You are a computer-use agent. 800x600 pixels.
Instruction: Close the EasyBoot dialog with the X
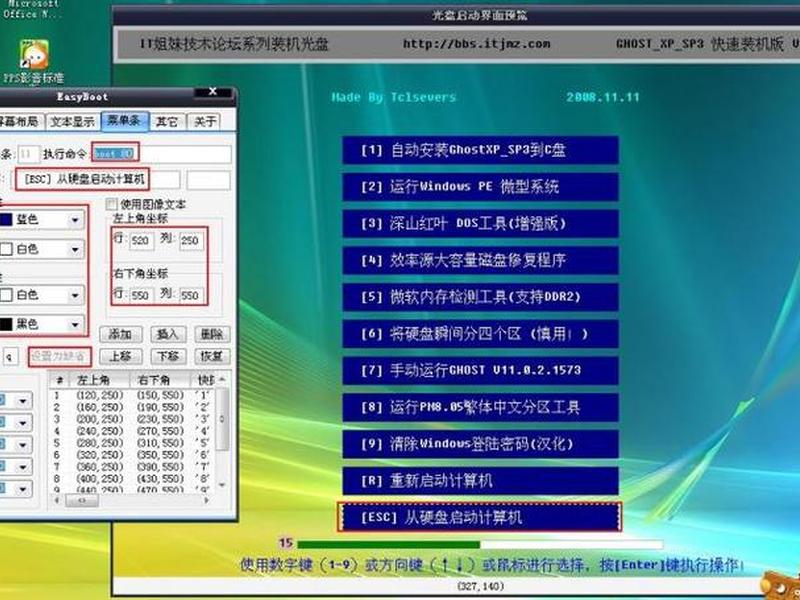pyautogui.click(x=213, y=92)
